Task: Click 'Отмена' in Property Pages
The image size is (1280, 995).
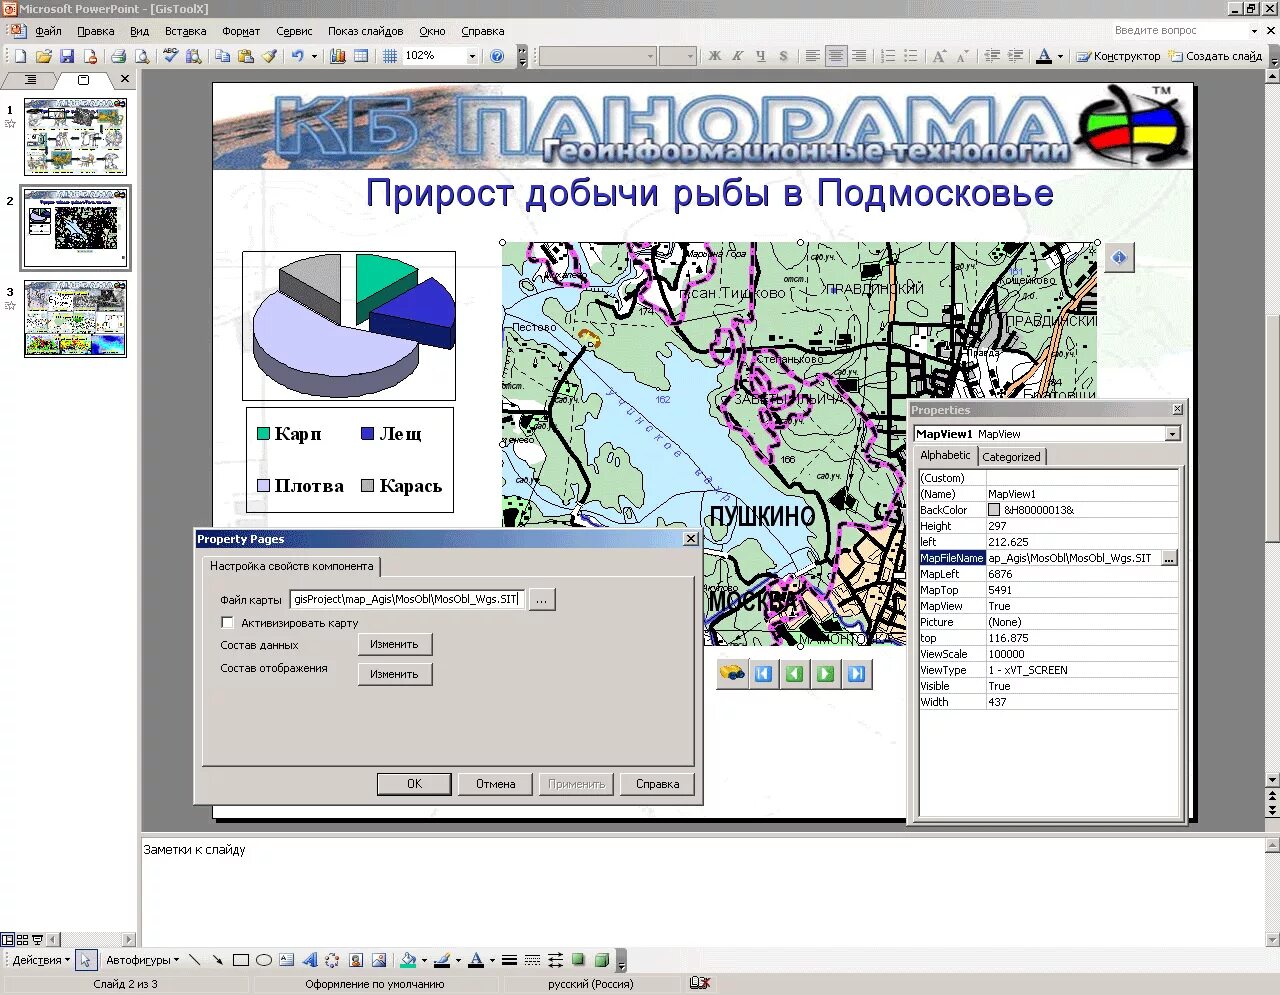Action: 495,784
